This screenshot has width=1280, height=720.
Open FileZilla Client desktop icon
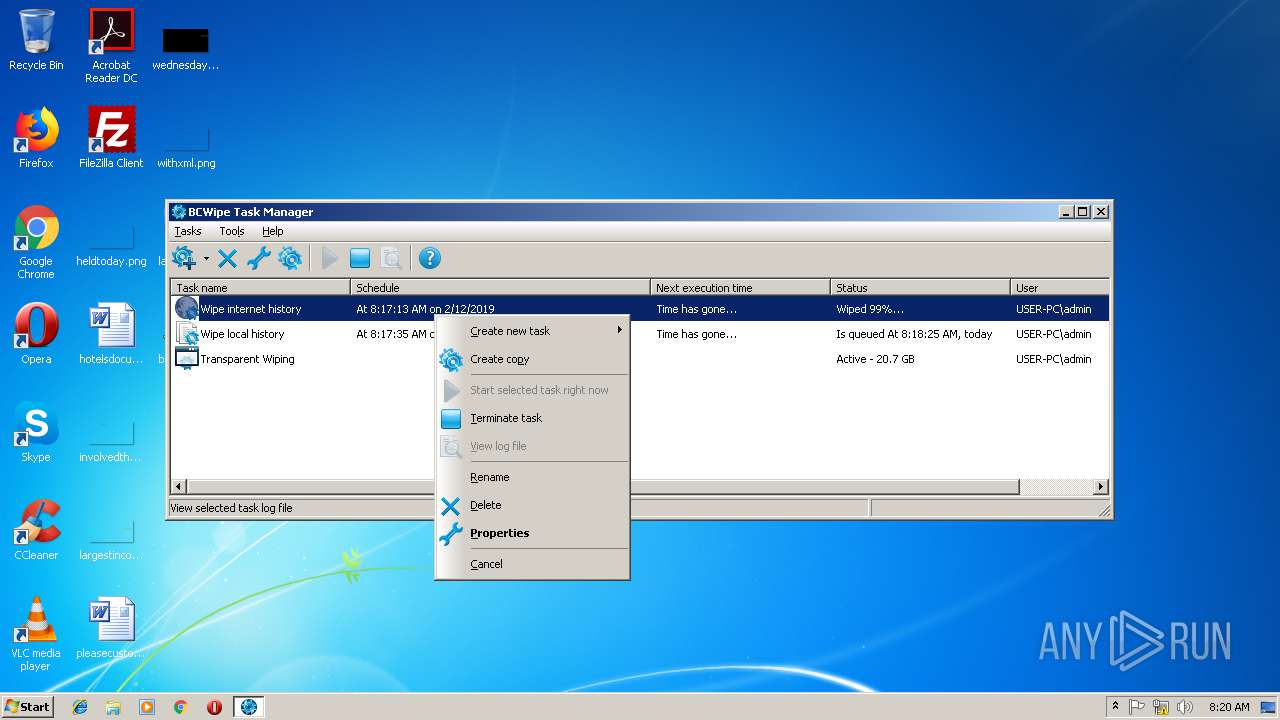click(111, 138)
